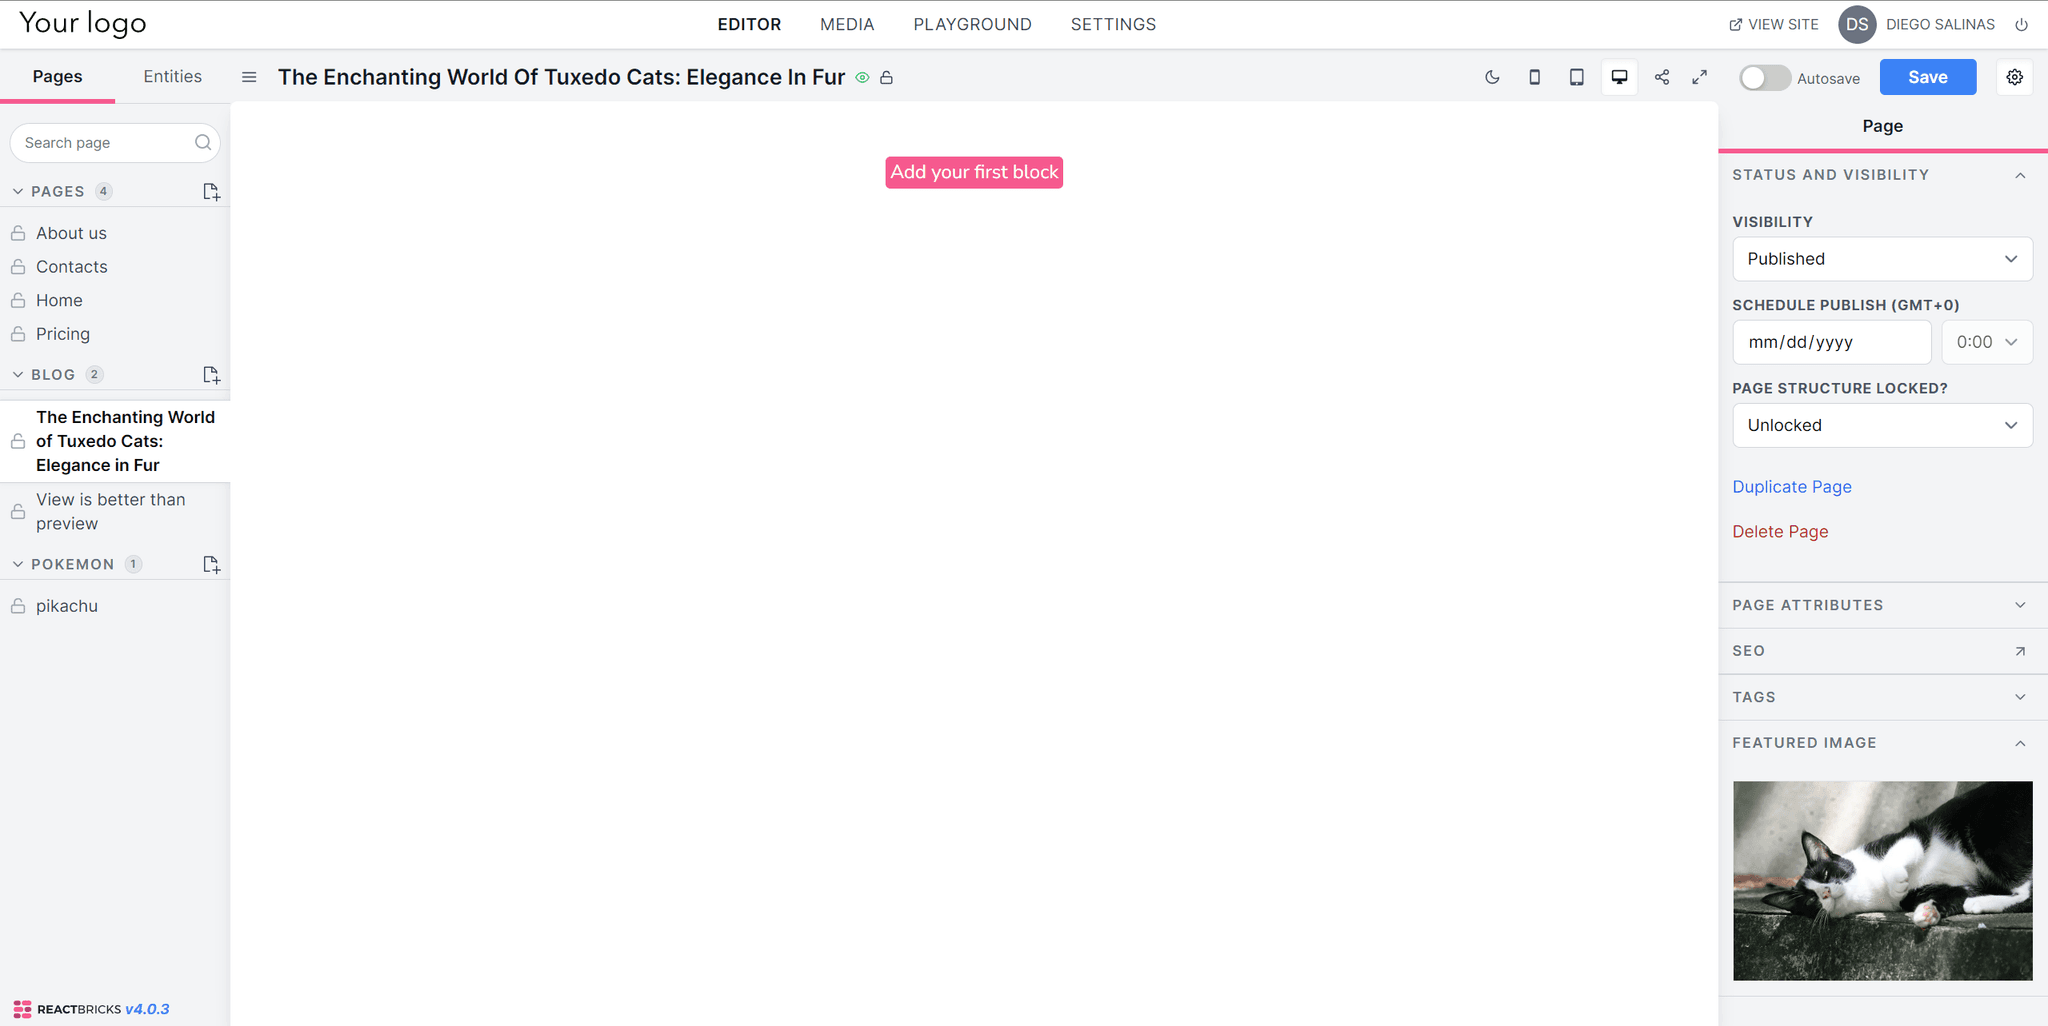Click the tuxedo cat featured image
Screen dimensions: 2048x1026
tap(1882, 880)
